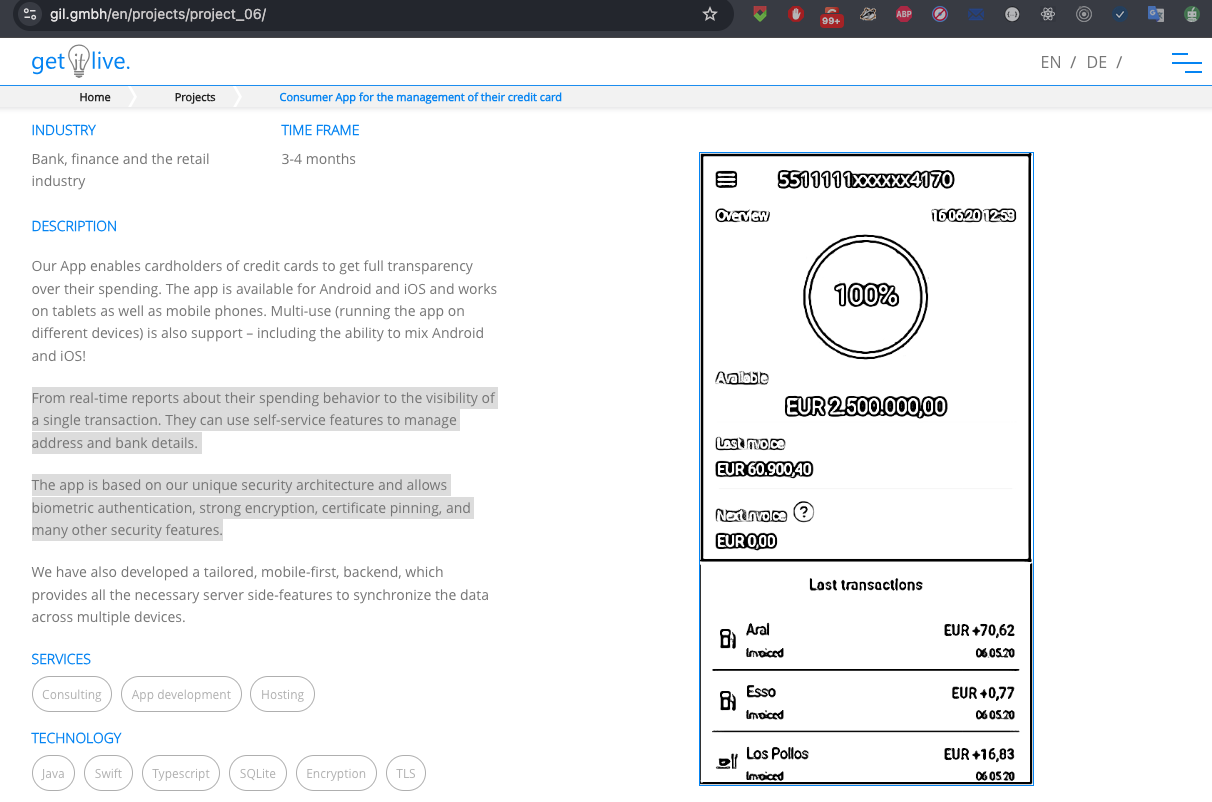Click the INDUSTRY heading
Viewport: 1212px width, 802px height.
(64, 130)
